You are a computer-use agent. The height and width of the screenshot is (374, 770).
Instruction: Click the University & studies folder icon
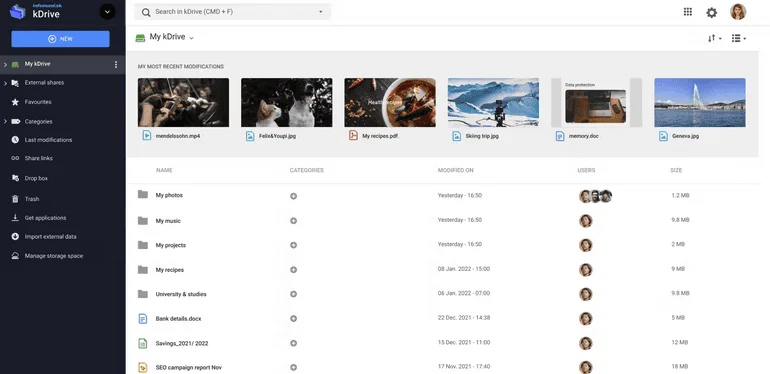coord(143,294)
